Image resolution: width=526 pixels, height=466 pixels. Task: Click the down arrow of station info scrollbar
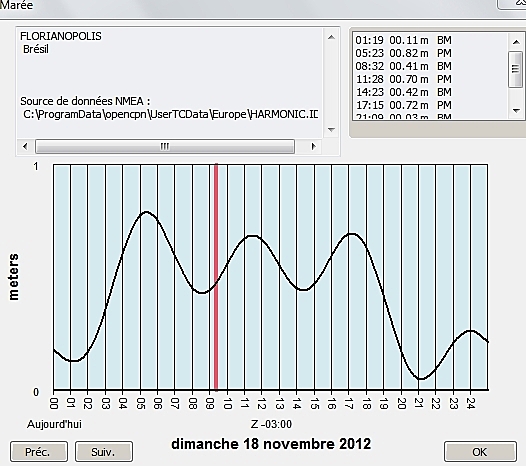331,130
